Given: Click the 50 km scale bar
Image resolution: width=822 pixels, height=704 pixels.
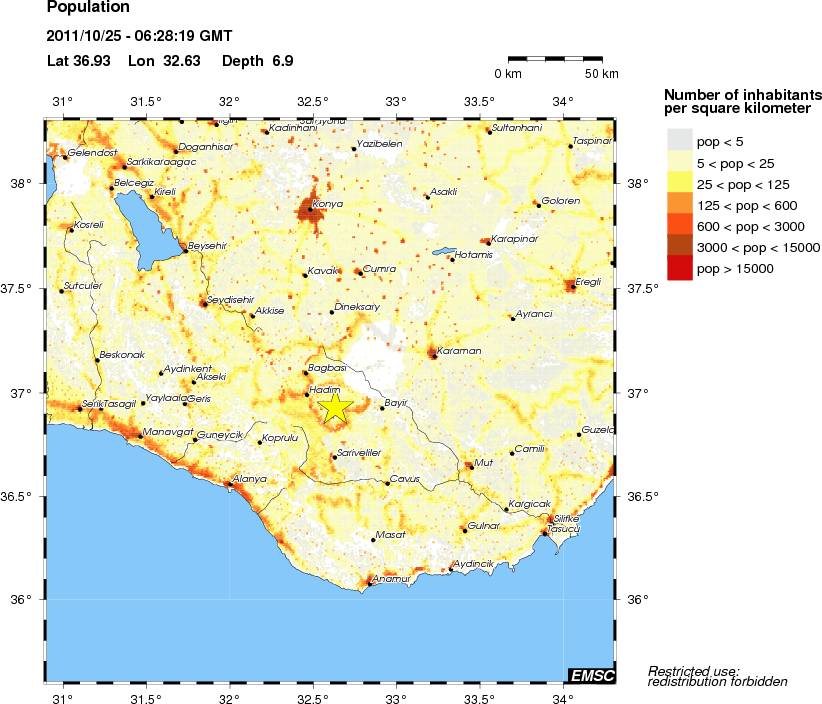Looking at the screenshot, I should tap(555, 60).
